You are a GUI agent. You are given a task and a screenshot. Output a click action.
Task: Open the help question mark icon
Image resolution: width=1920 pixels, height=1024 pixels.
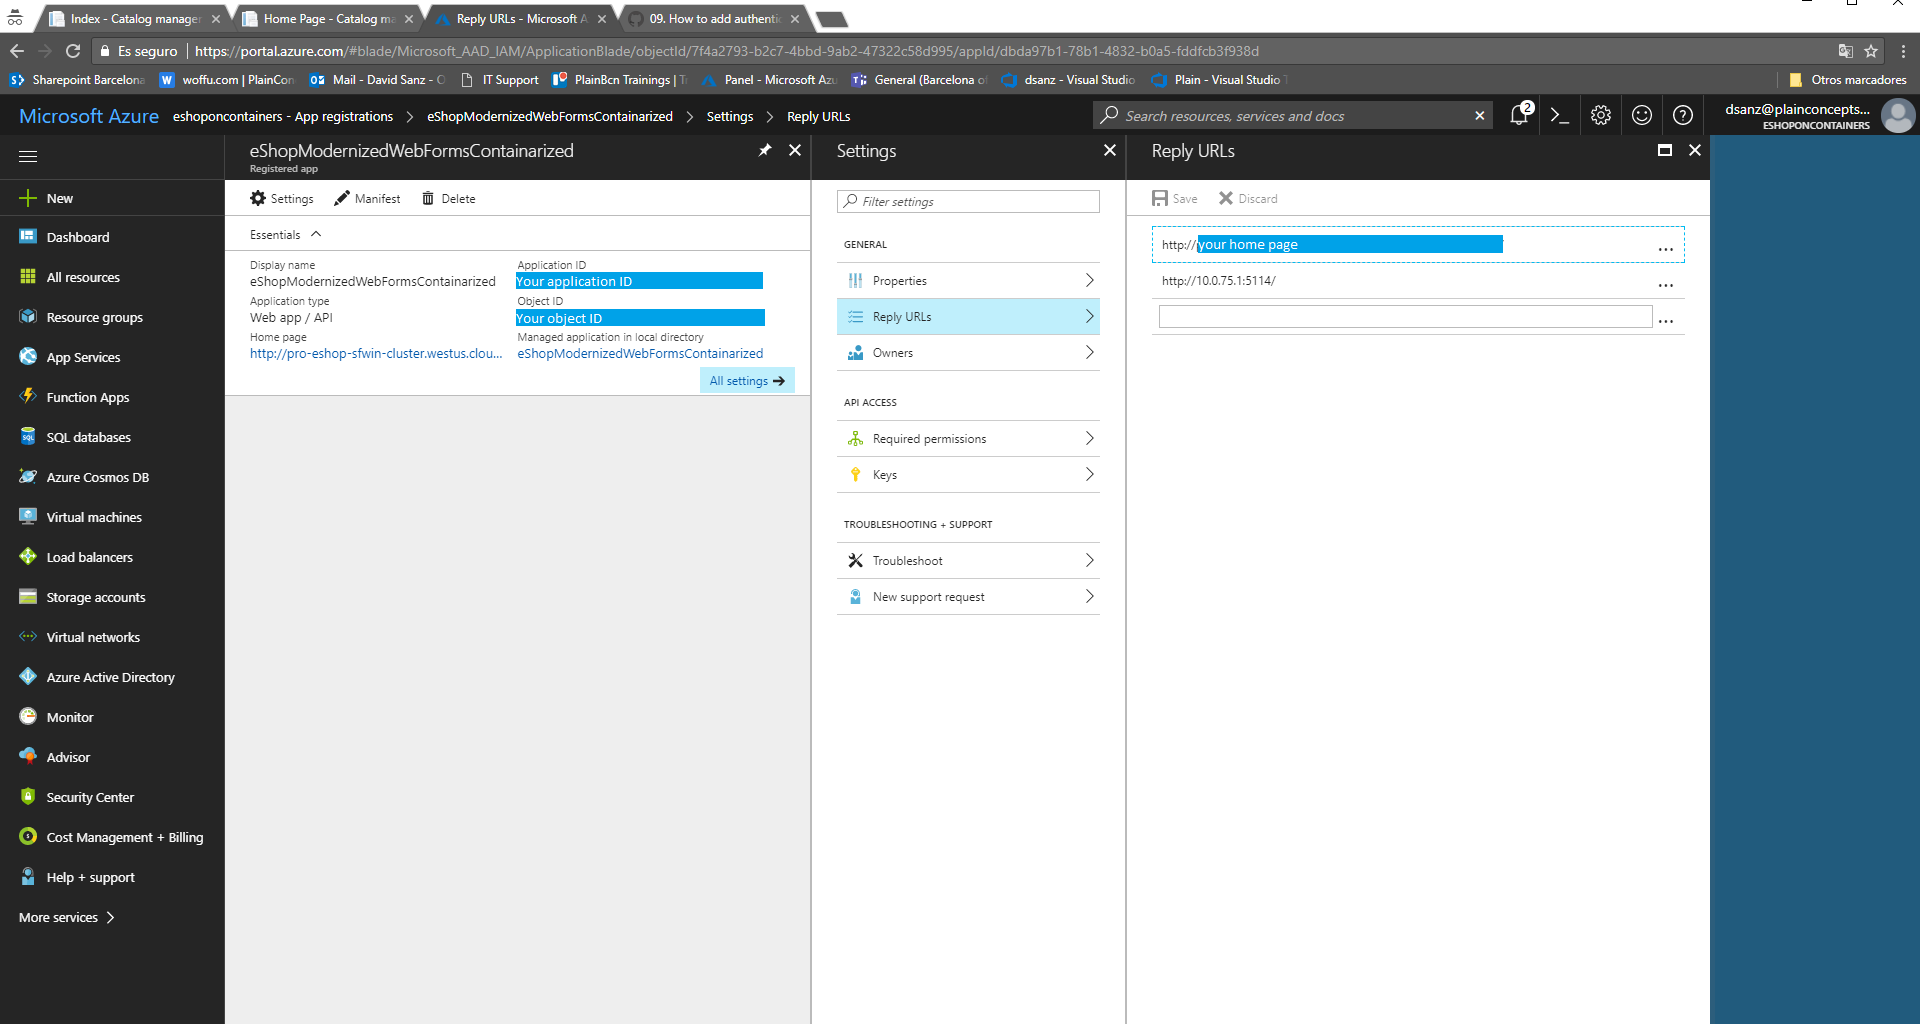point(1683,116)
